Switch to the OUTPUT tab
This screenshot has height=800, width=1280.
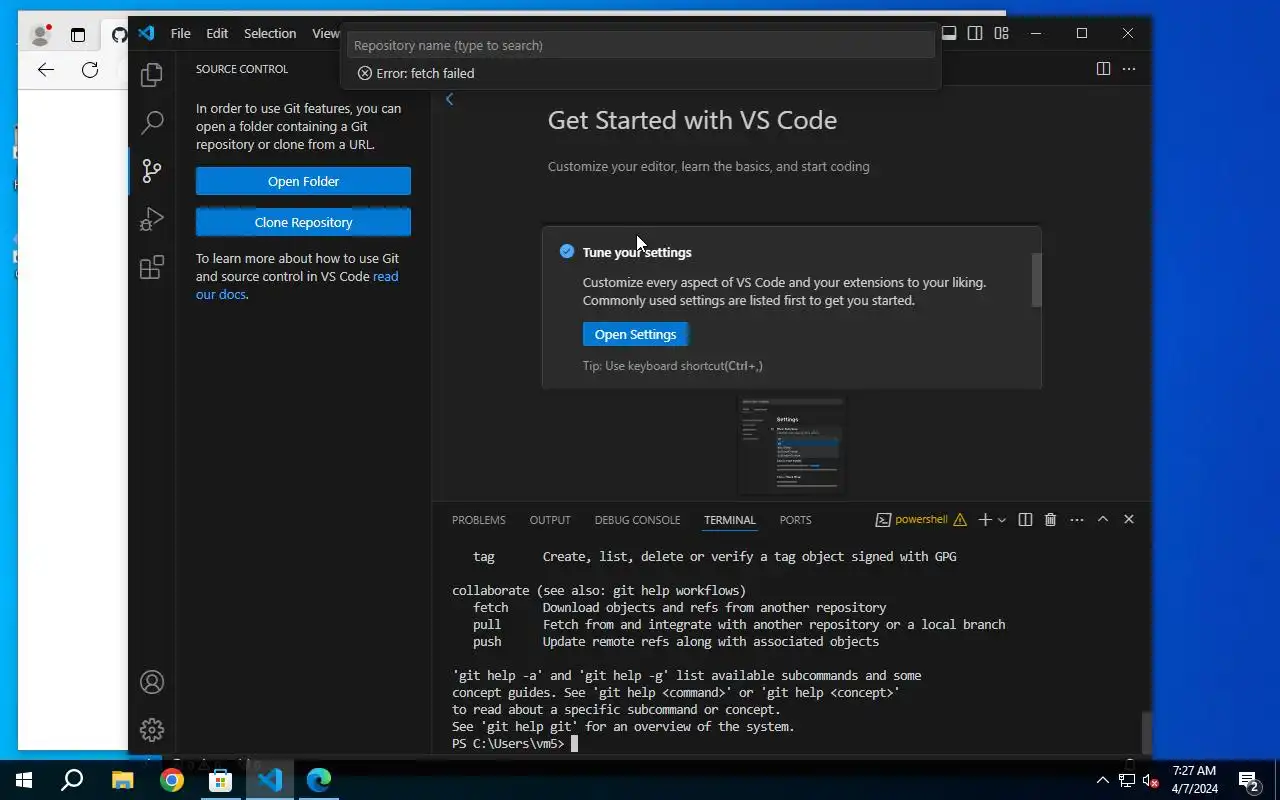(550, 520)
